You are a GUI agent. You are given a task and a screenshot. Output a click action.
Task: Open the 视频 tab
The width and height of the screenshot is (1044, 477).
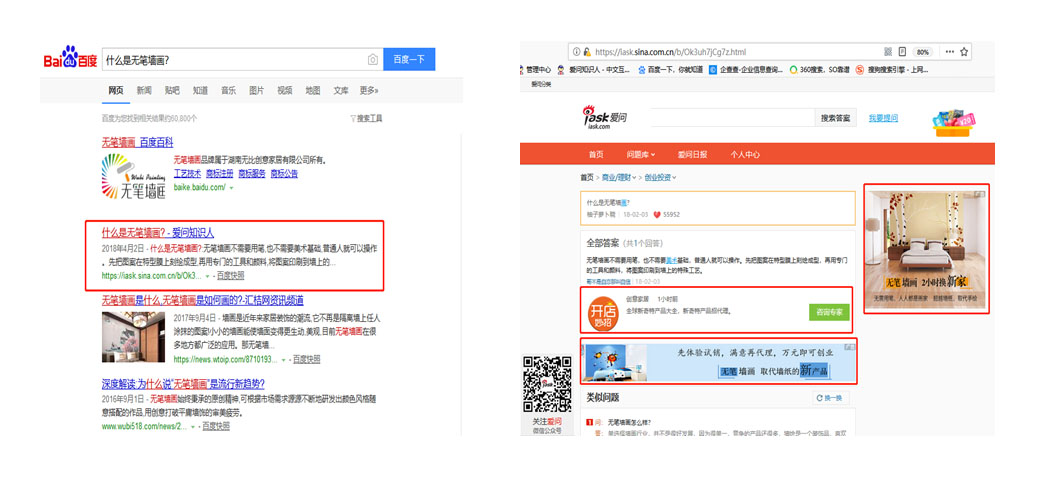pyautogui.click(x=284, y=91)
